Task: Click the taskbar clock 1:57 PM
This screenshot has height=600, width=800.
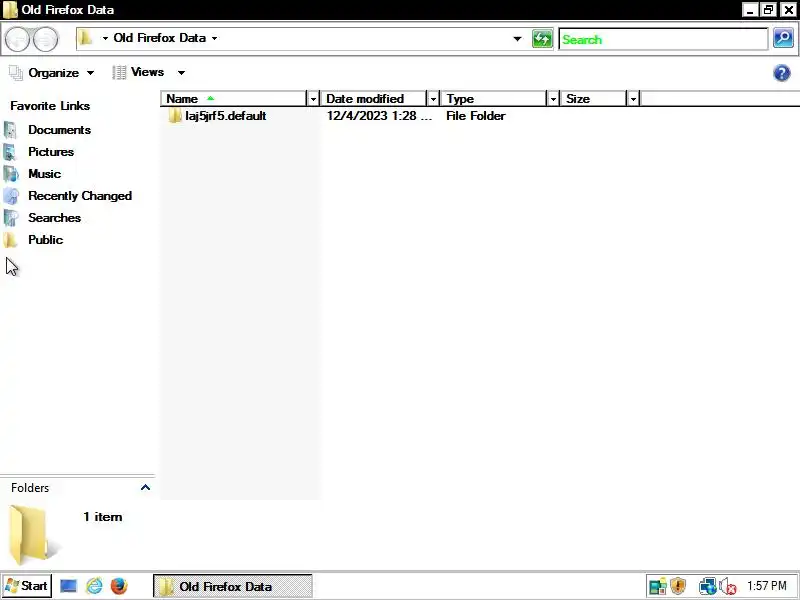Action: 767,586
